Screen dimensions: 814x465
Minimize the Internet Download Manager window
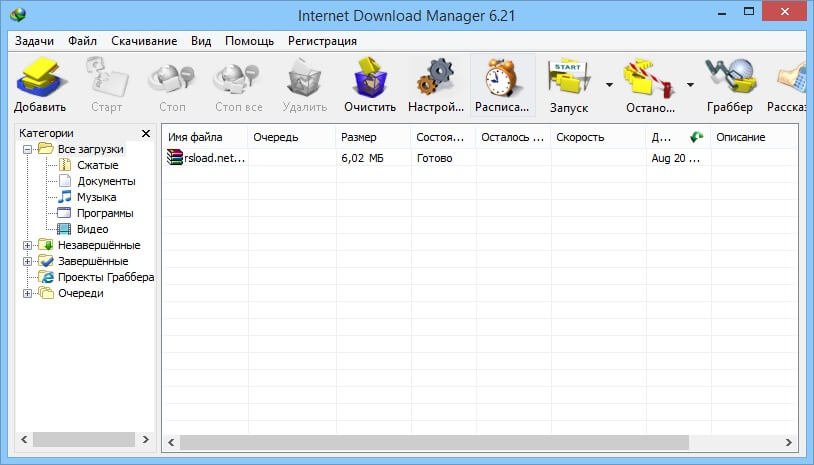pyautogui.click(x=722, y=12)
